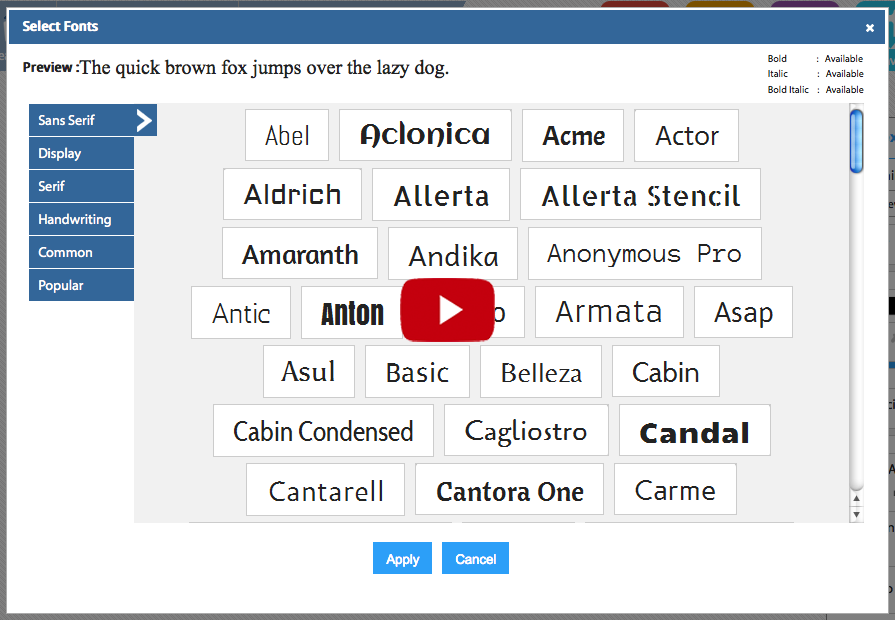This screenshot has height=620, width=895.
Task: Choose the Anonymous Pro font
Action: click(645, 253)
